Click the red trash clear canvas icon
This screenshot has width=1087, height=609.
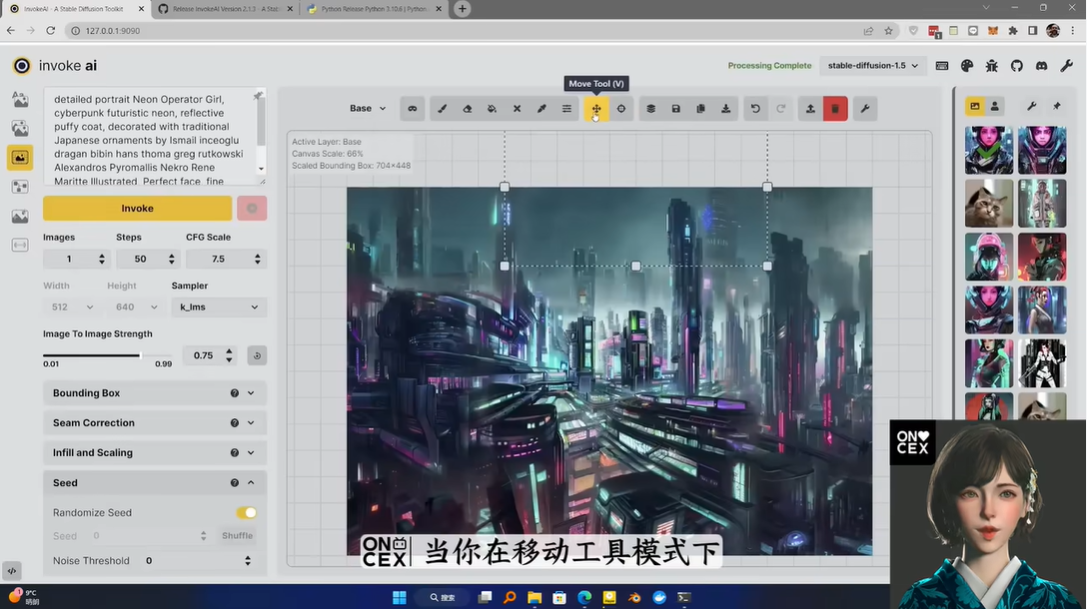(835, 109)
